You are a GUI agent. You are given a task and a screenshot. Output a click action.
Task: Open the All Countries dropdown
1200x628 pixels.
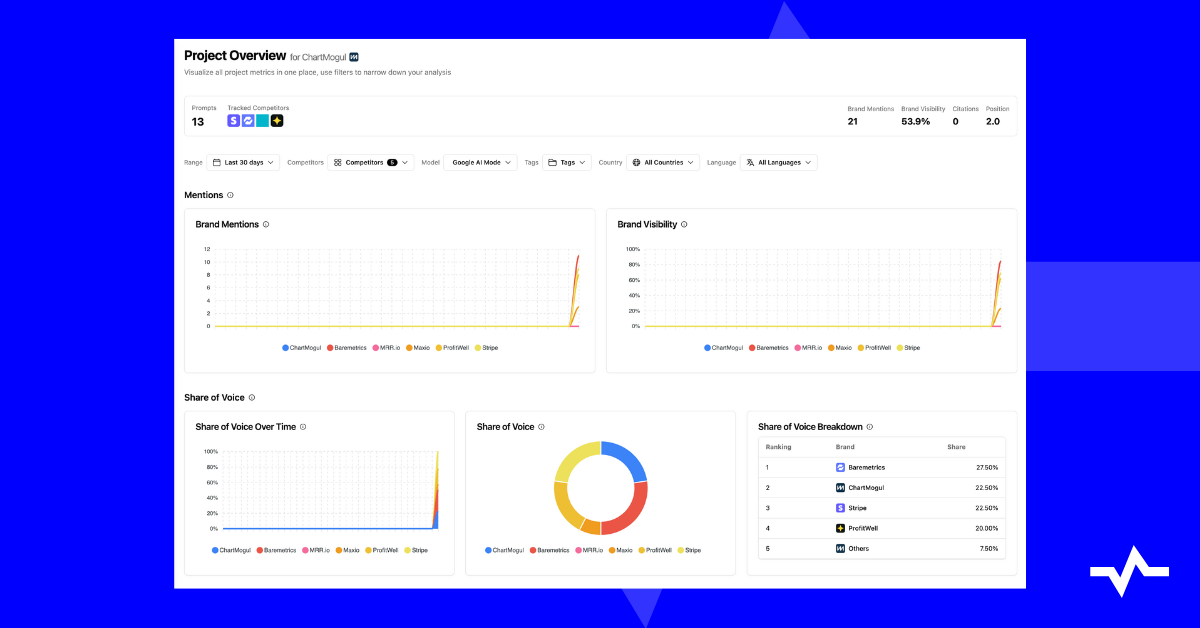663,162
